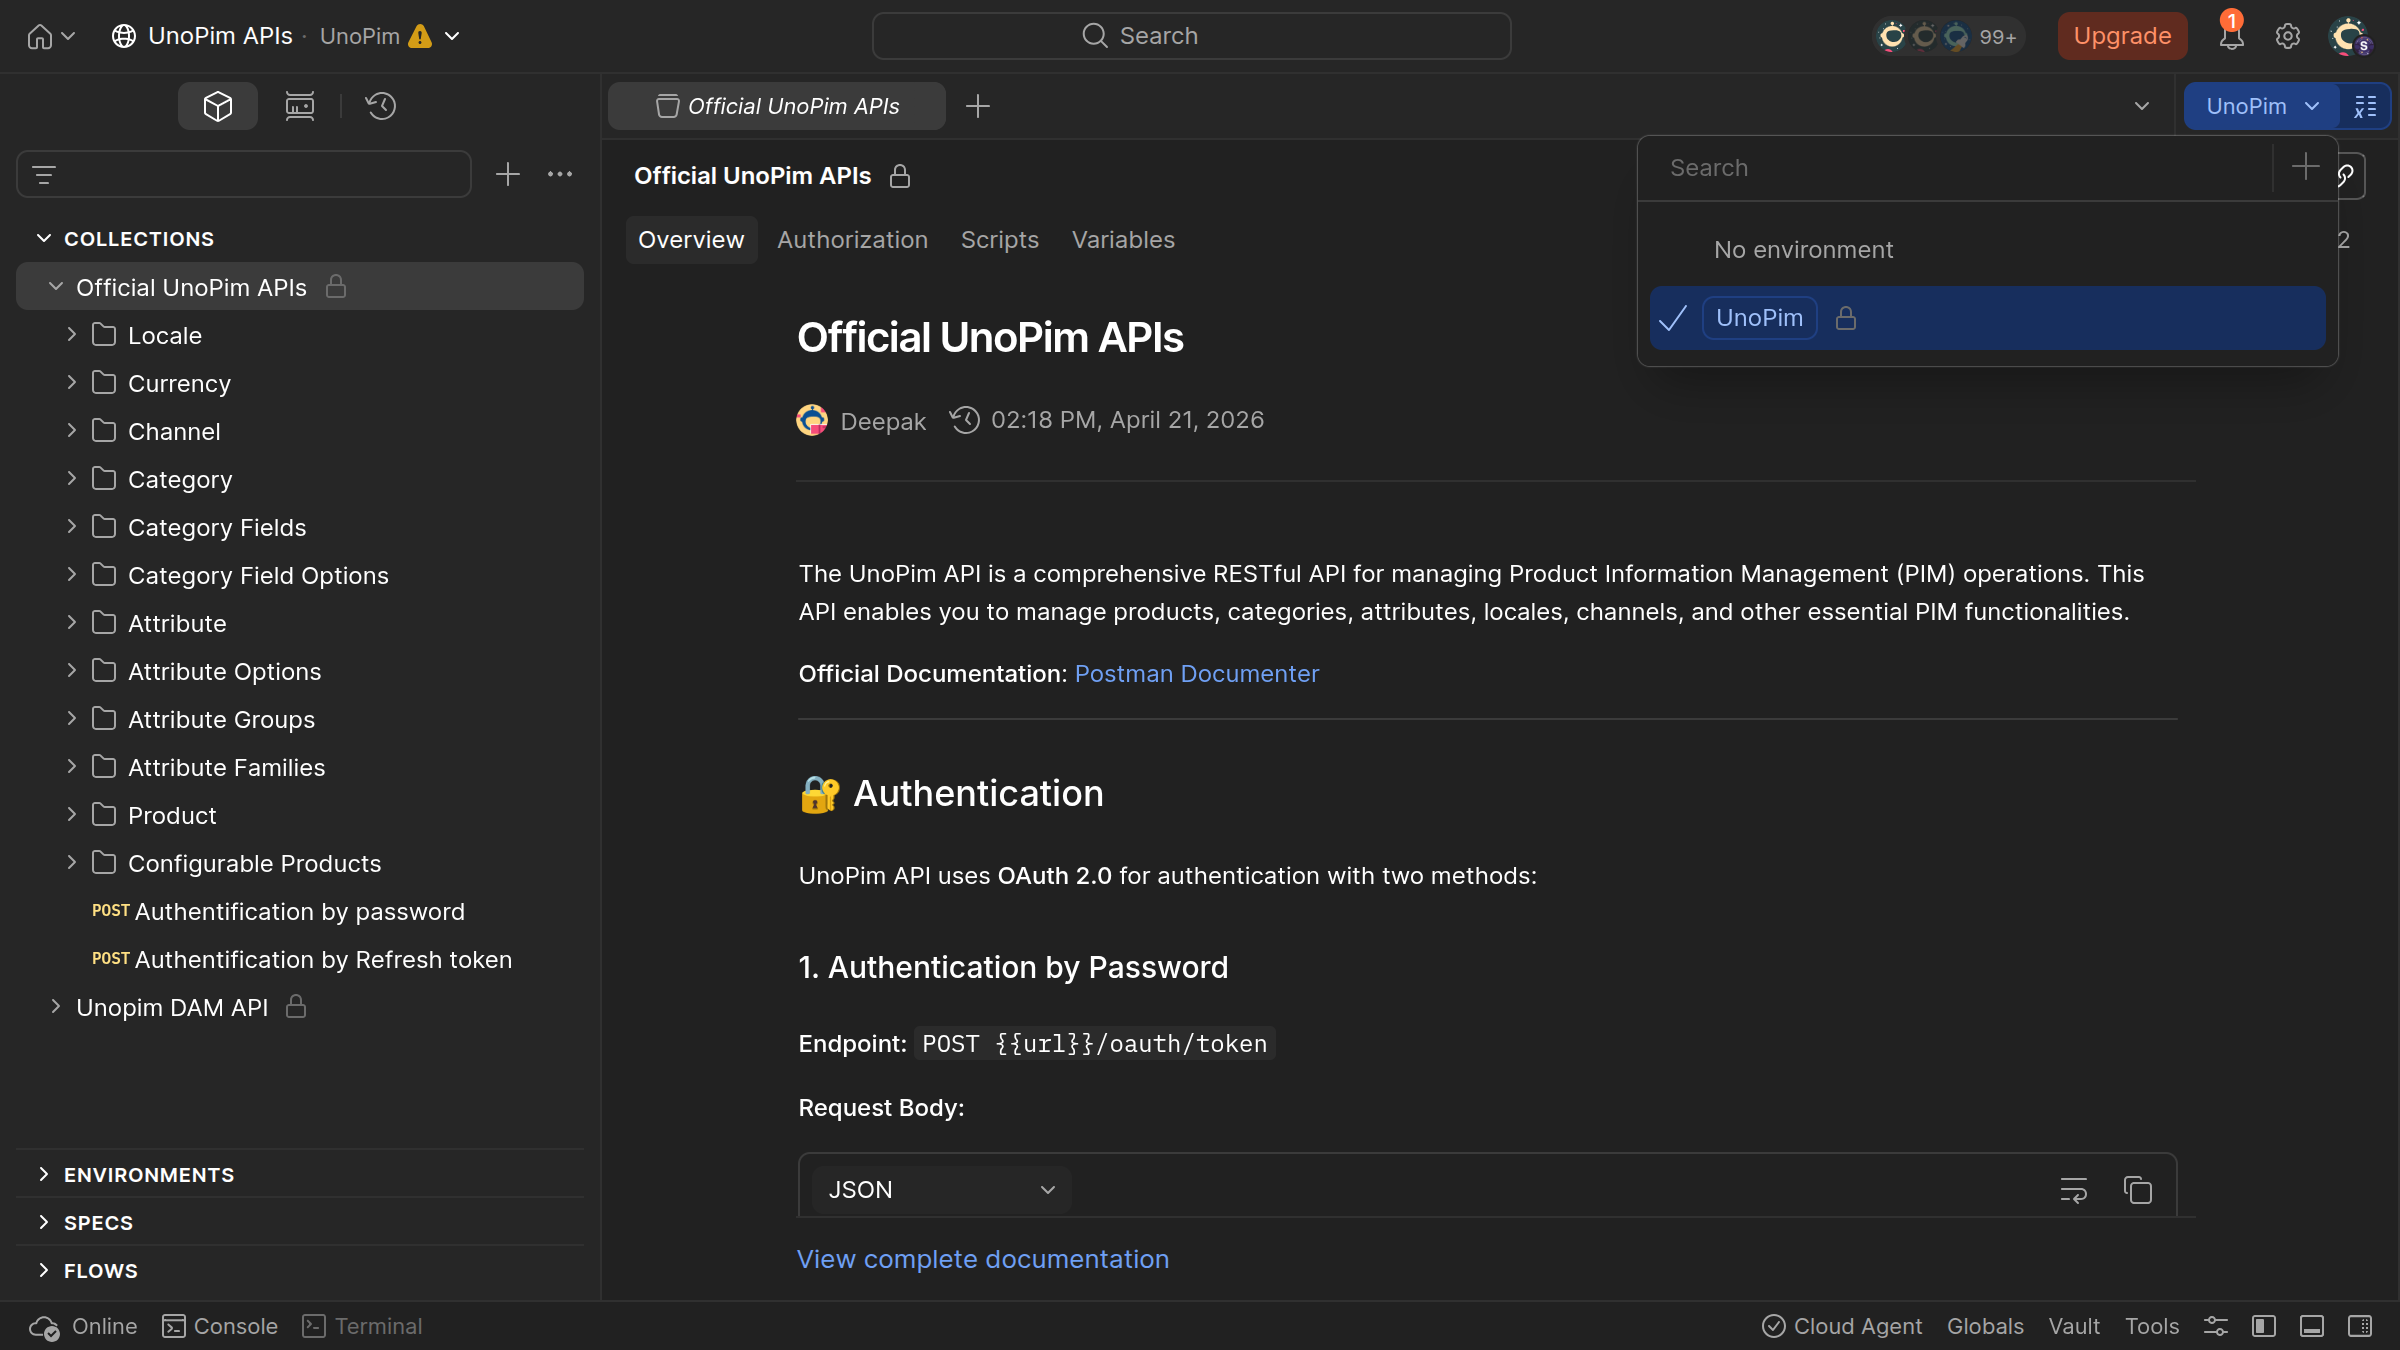Open the settings gear icon
The image size is (2400, 1350).
pos(2288,36)
